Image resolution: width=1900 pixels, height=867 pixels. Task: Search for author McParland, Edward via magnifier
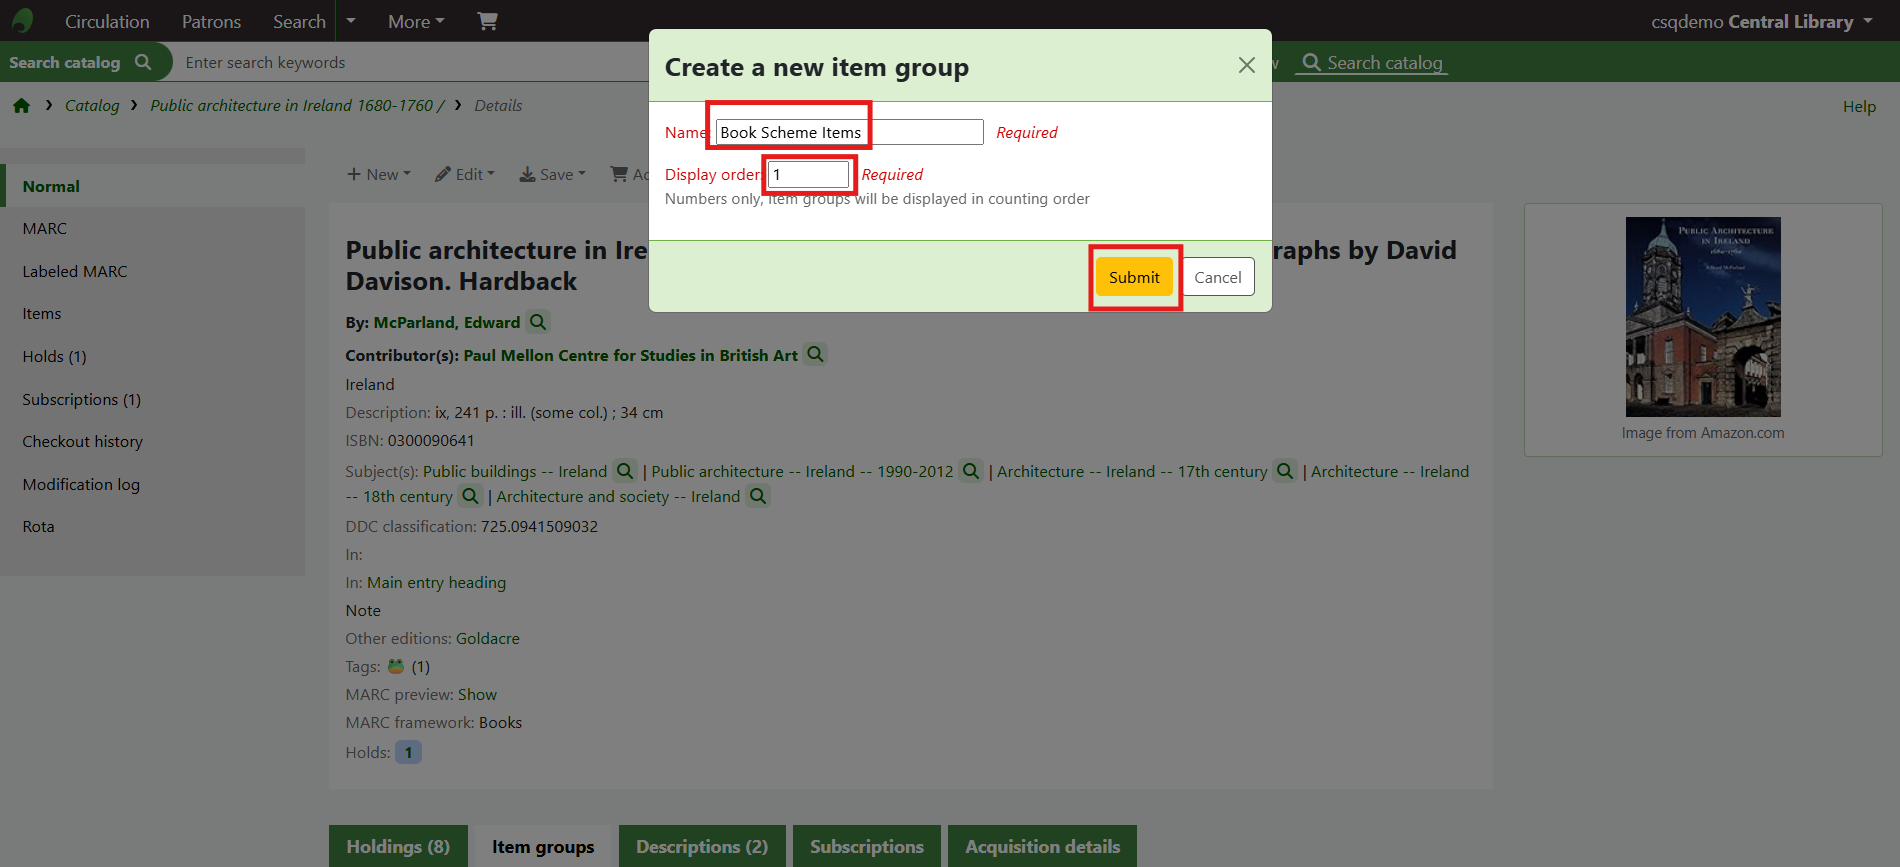(x=538, y=322)
